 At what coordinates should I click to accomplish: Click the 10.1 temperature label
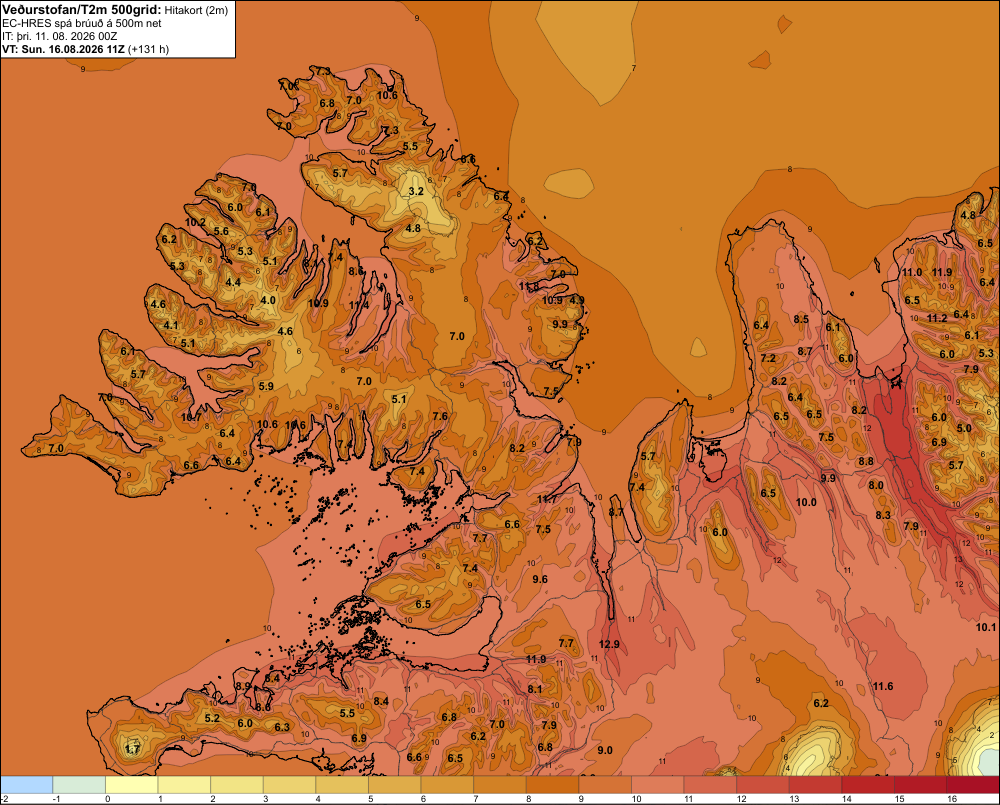click(985, 627)
